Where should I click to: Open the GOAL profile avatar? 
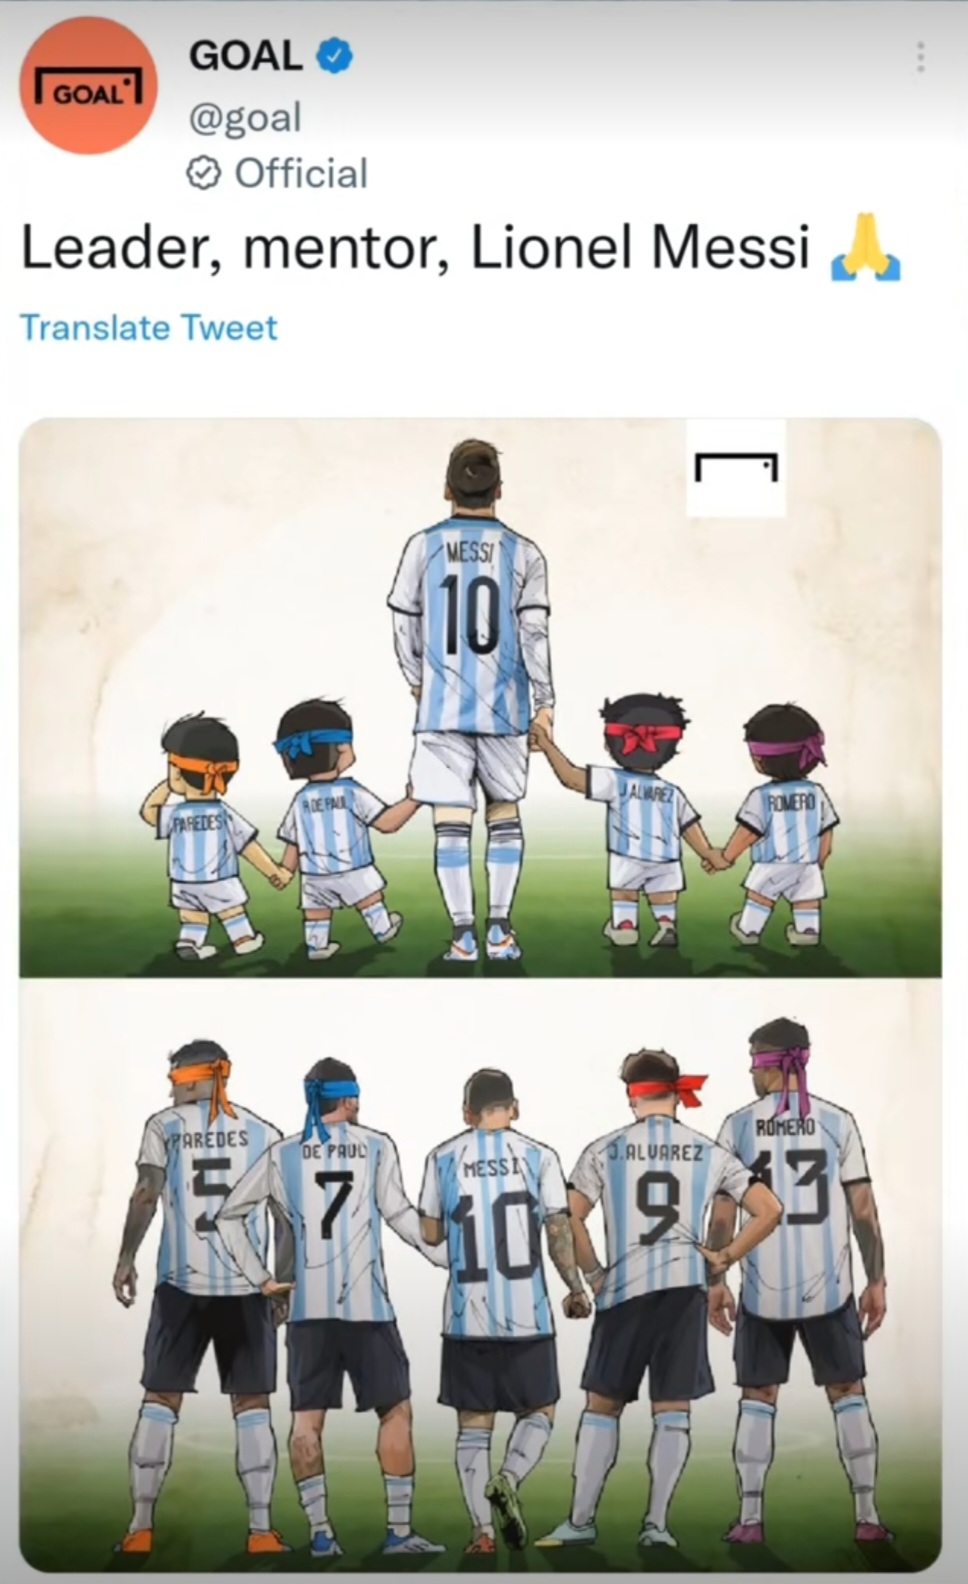pyautogui.click(x=88, y=88)
